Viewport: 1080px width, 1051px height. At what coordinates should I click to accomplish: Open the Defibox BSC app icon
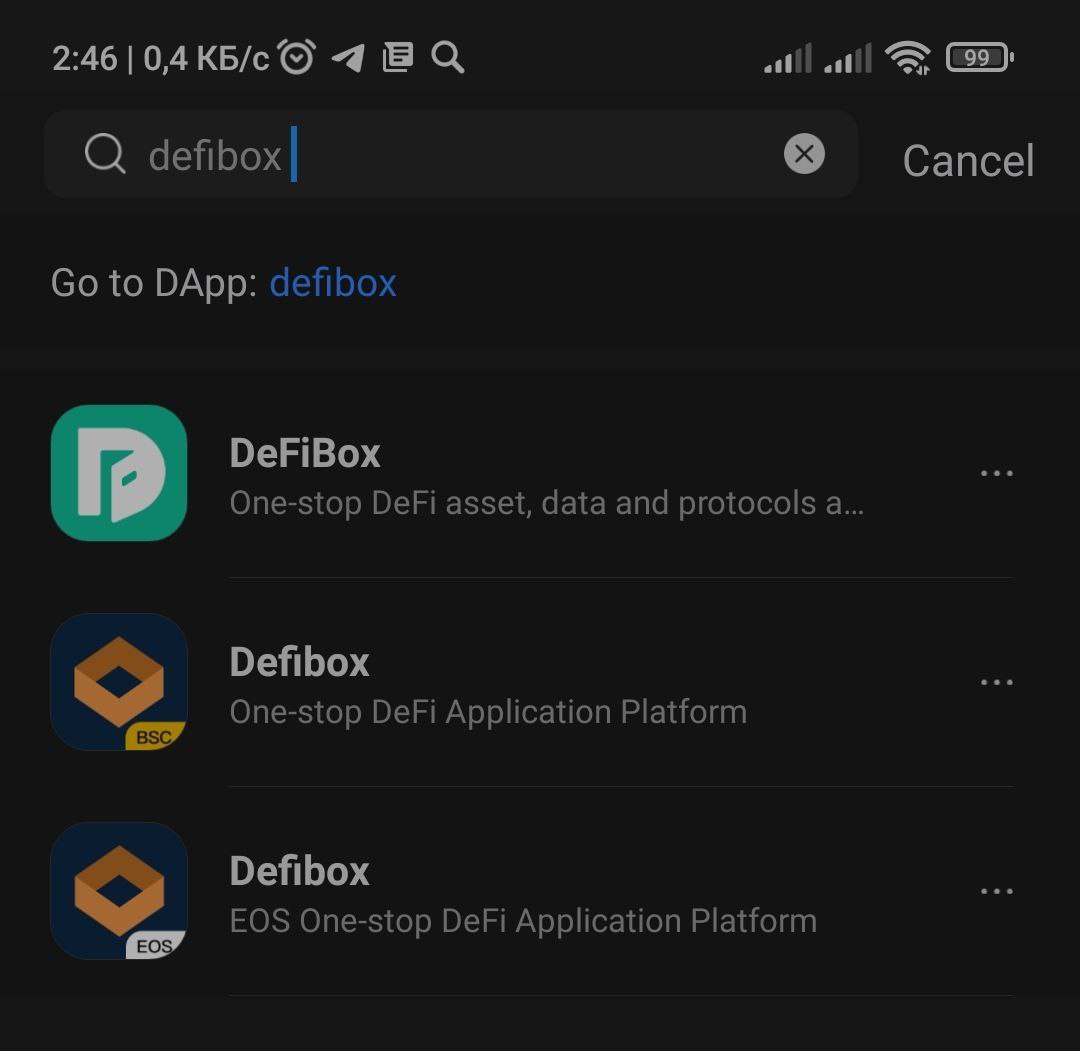(119, 682)
